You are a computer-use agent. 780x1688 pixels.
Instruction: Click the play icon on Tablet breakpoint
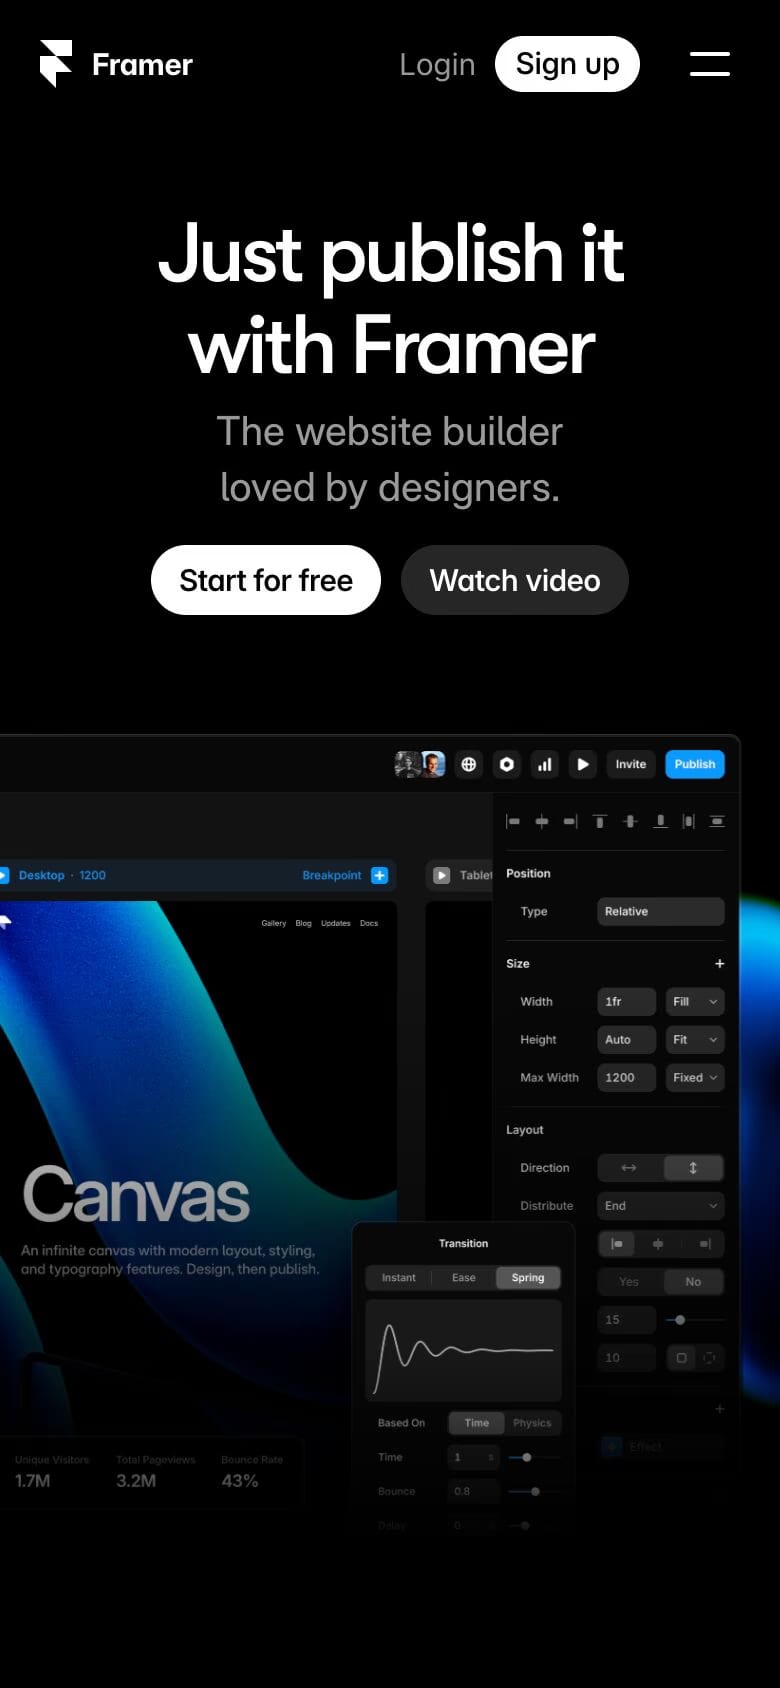pos(442,875)
